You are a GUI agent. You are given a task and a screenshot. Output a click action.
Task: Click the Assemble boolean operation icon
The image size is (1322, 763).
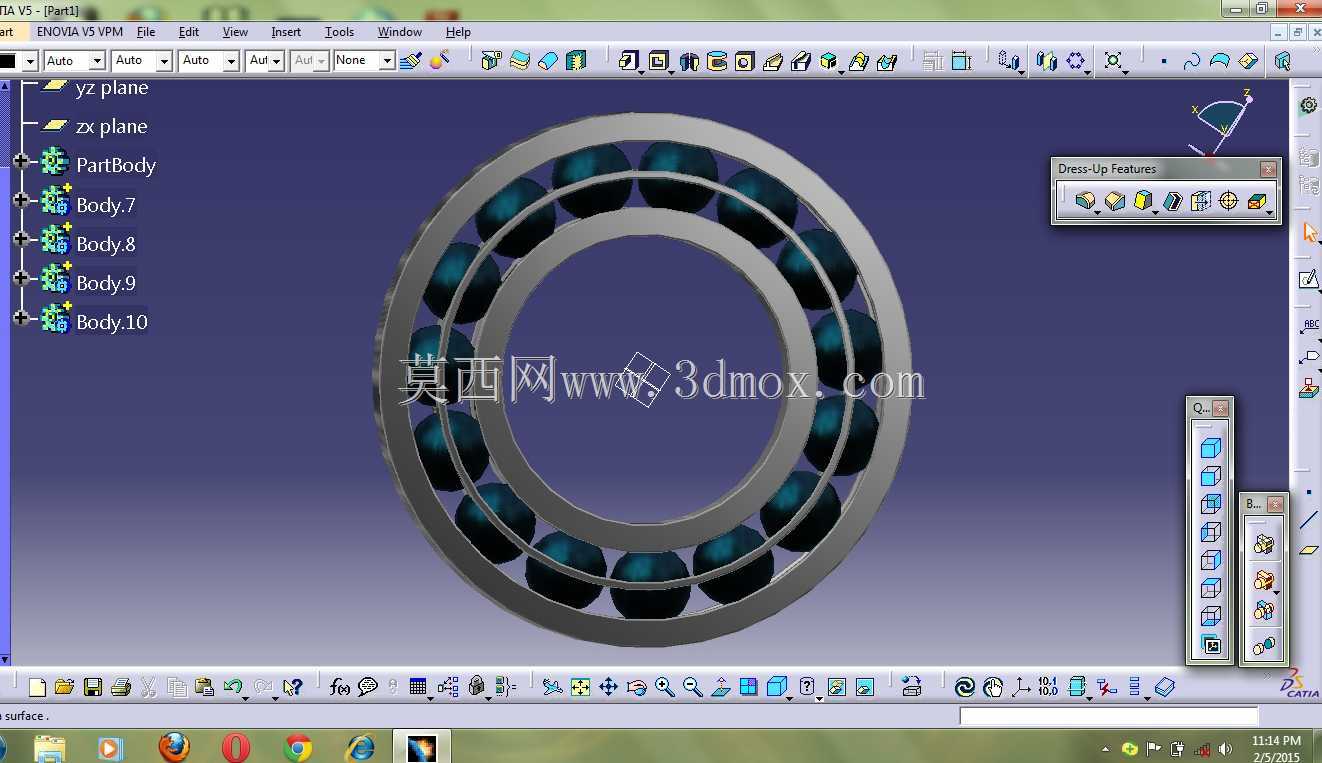tap(1264, 544)
